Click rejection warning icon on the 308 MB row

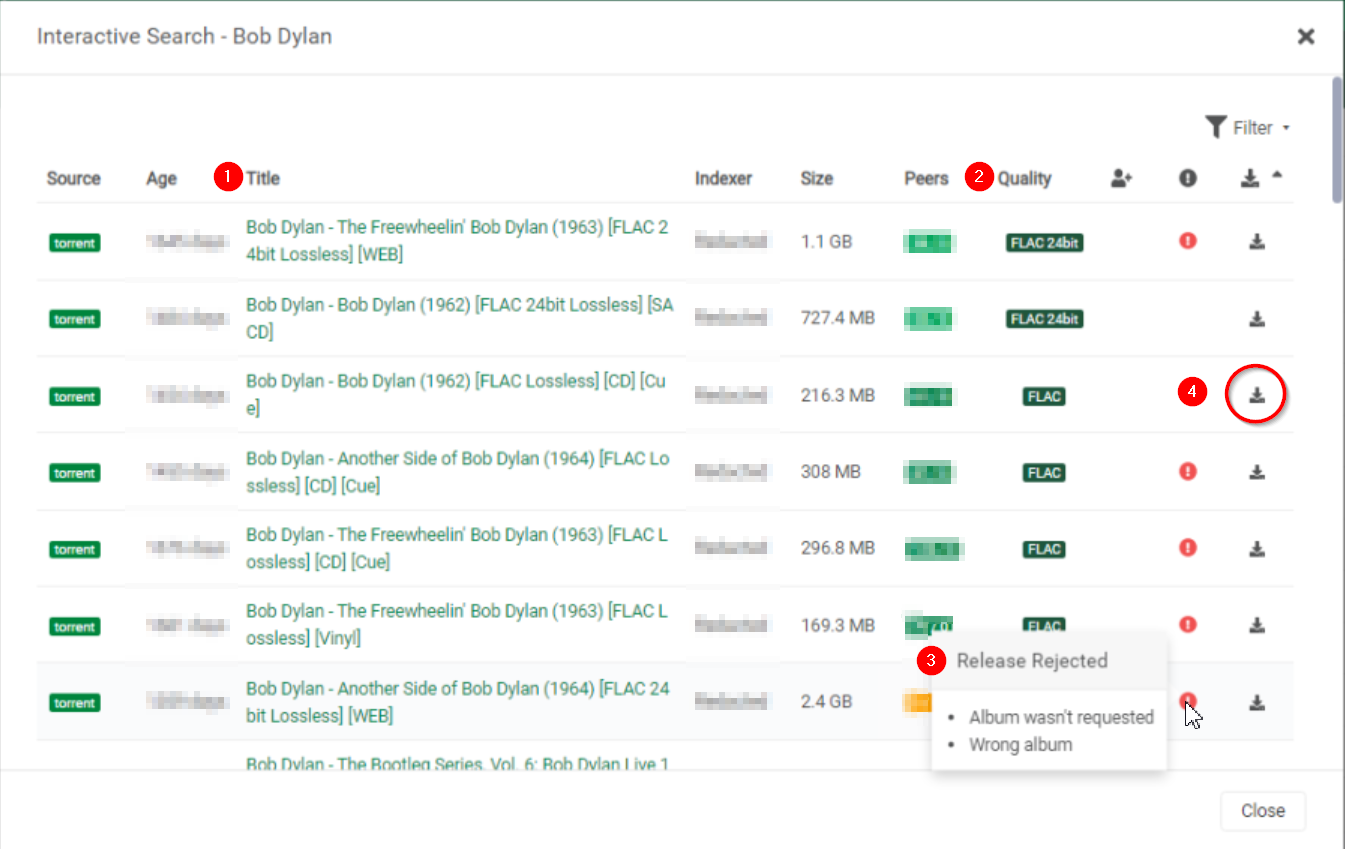tap(1188, 471)
